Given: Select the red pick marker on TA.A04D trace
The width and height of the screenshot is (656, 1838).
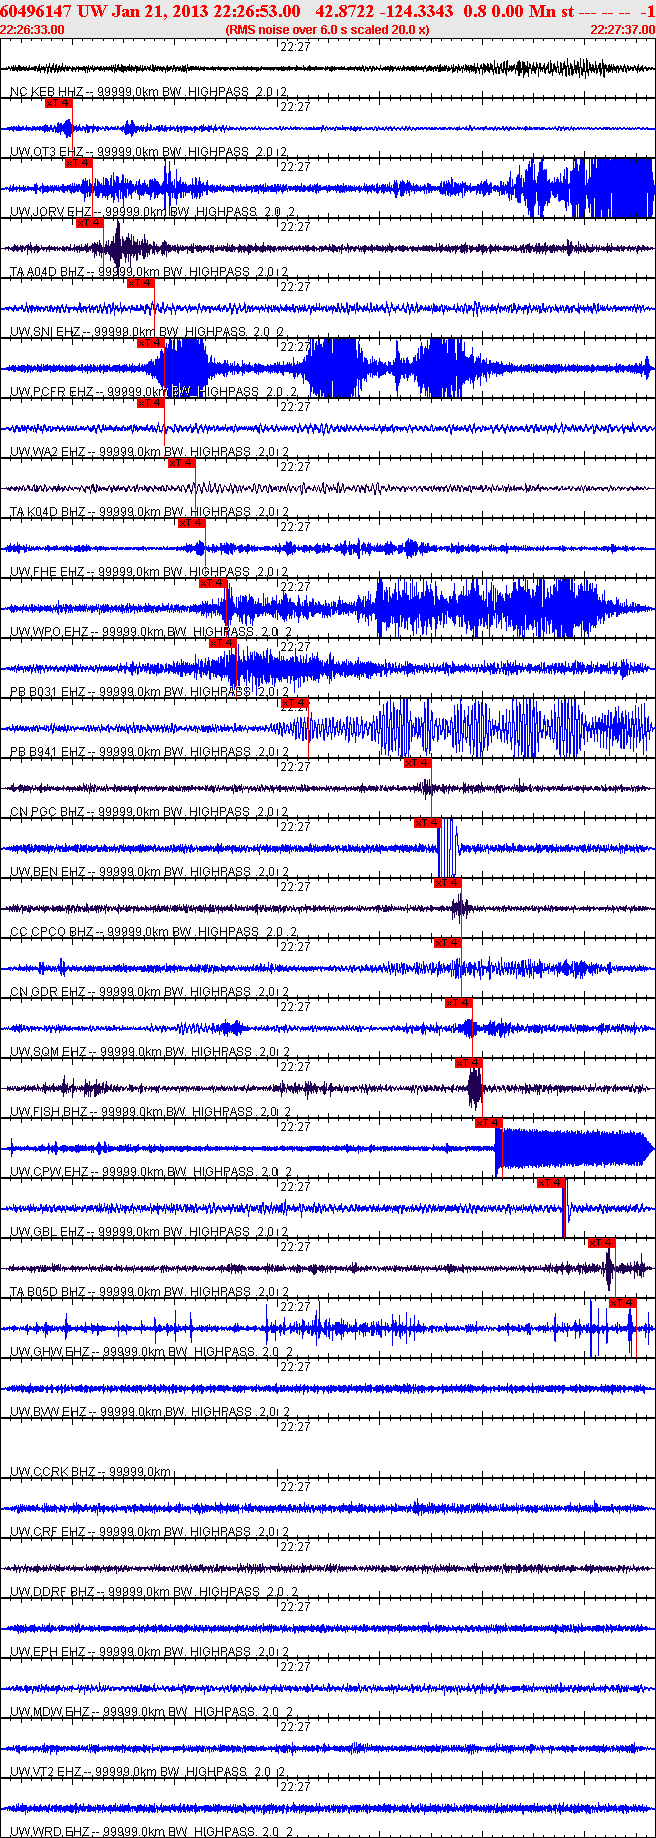Looking at the screenshot, I should click(x=90, y=223).
